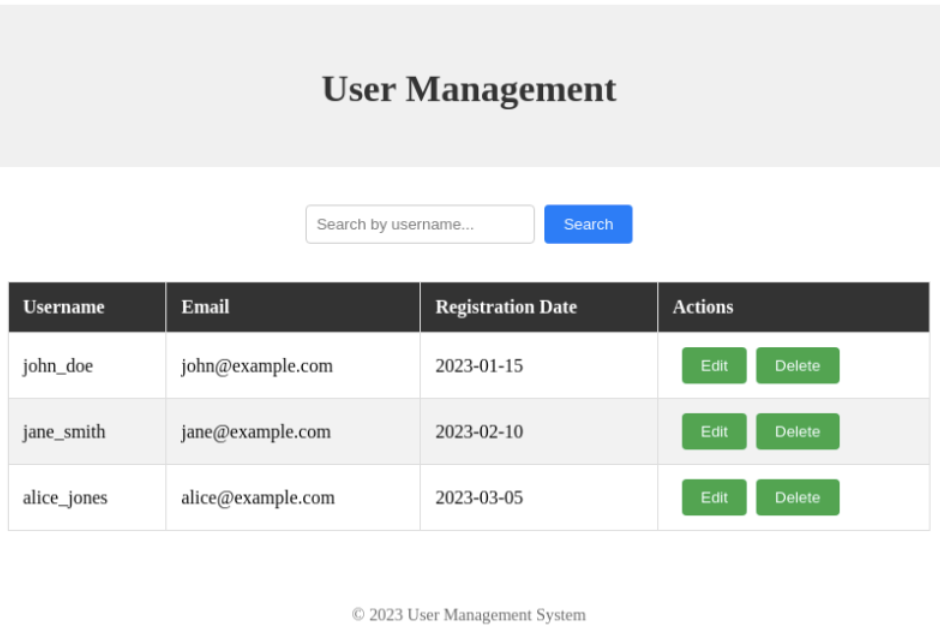Click the 2023 User Management System footer
Screen dimensions: 940x634
[x=469, y=615]
